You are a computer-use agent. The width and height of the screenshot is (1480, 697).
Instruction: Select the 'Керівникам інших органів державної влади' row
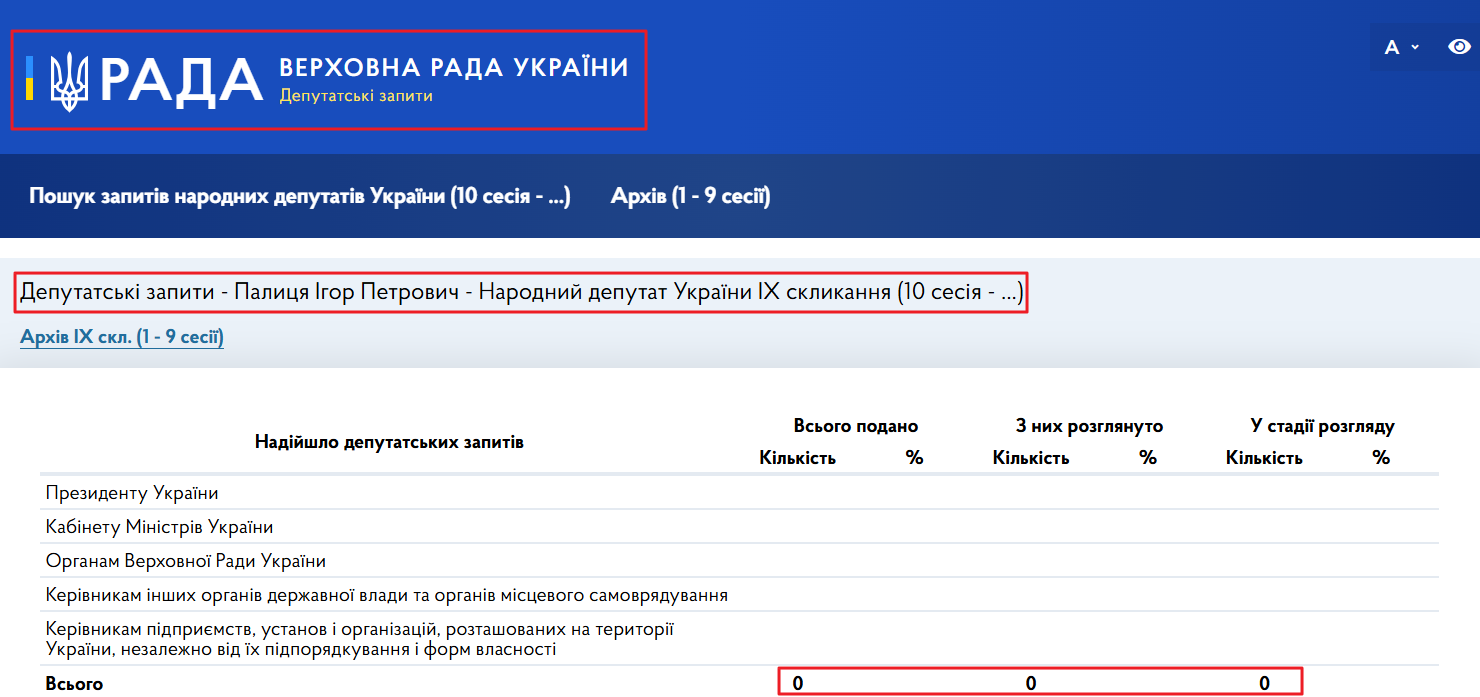tap(740, 595)
